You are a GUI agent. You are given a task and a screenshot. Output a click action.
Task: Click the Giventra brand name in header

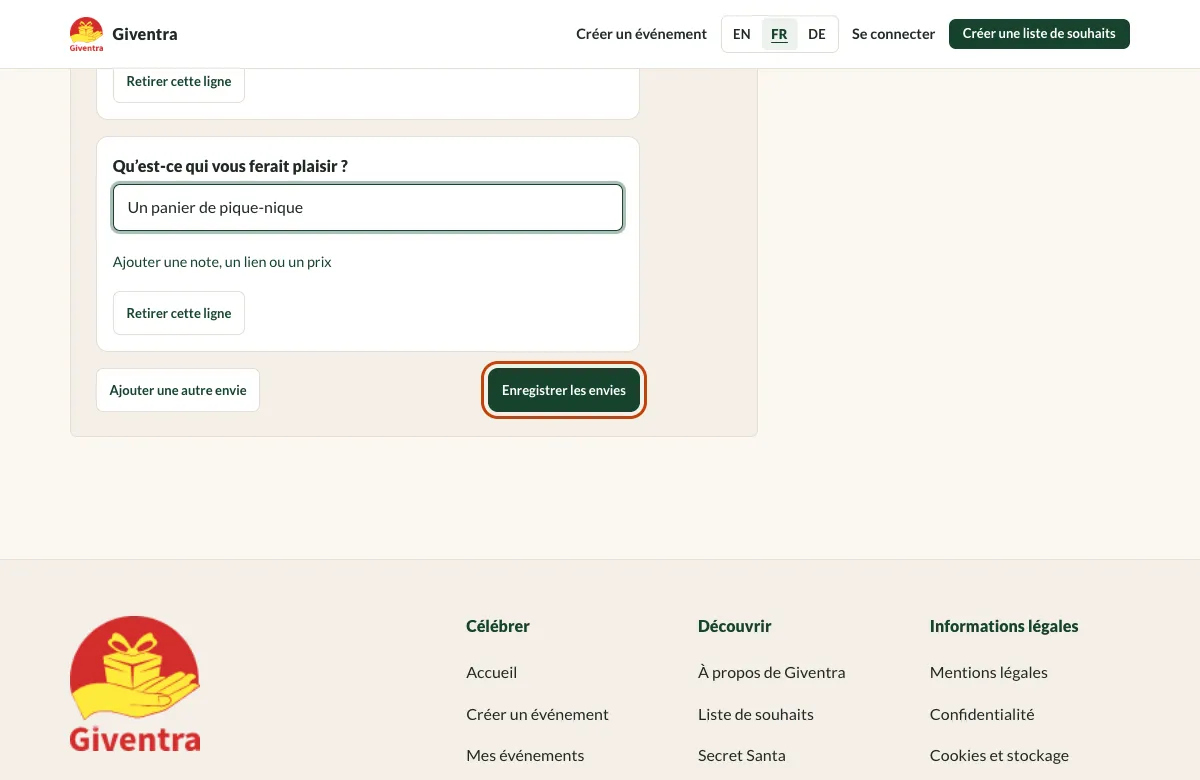click(x=145, y=34)
